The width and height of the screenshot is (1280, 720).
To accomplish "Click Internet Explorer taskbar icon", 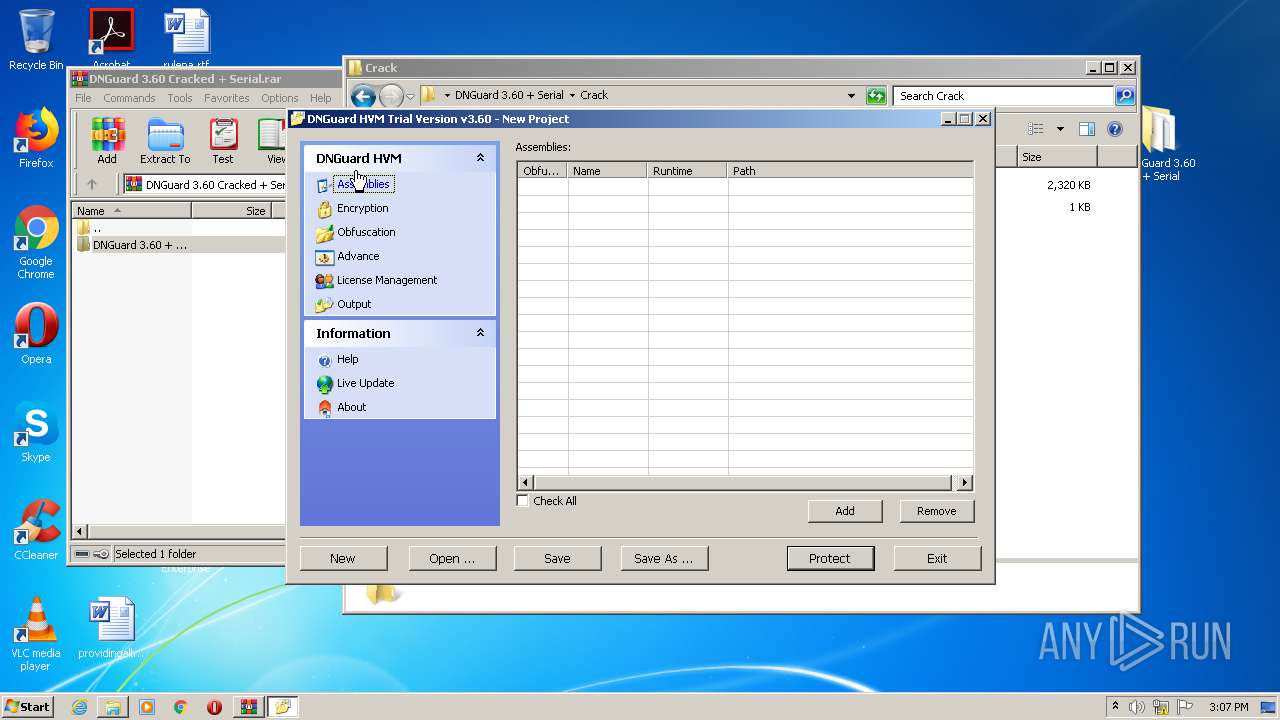I will [x=79, y=707].
